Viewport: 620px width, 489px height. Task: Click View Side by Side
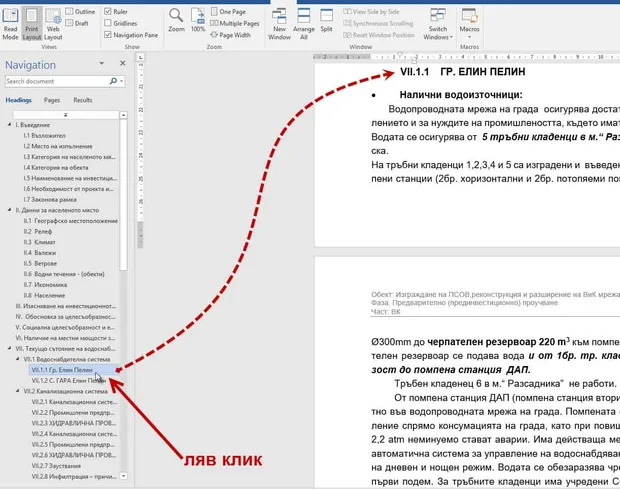point(371,12)
